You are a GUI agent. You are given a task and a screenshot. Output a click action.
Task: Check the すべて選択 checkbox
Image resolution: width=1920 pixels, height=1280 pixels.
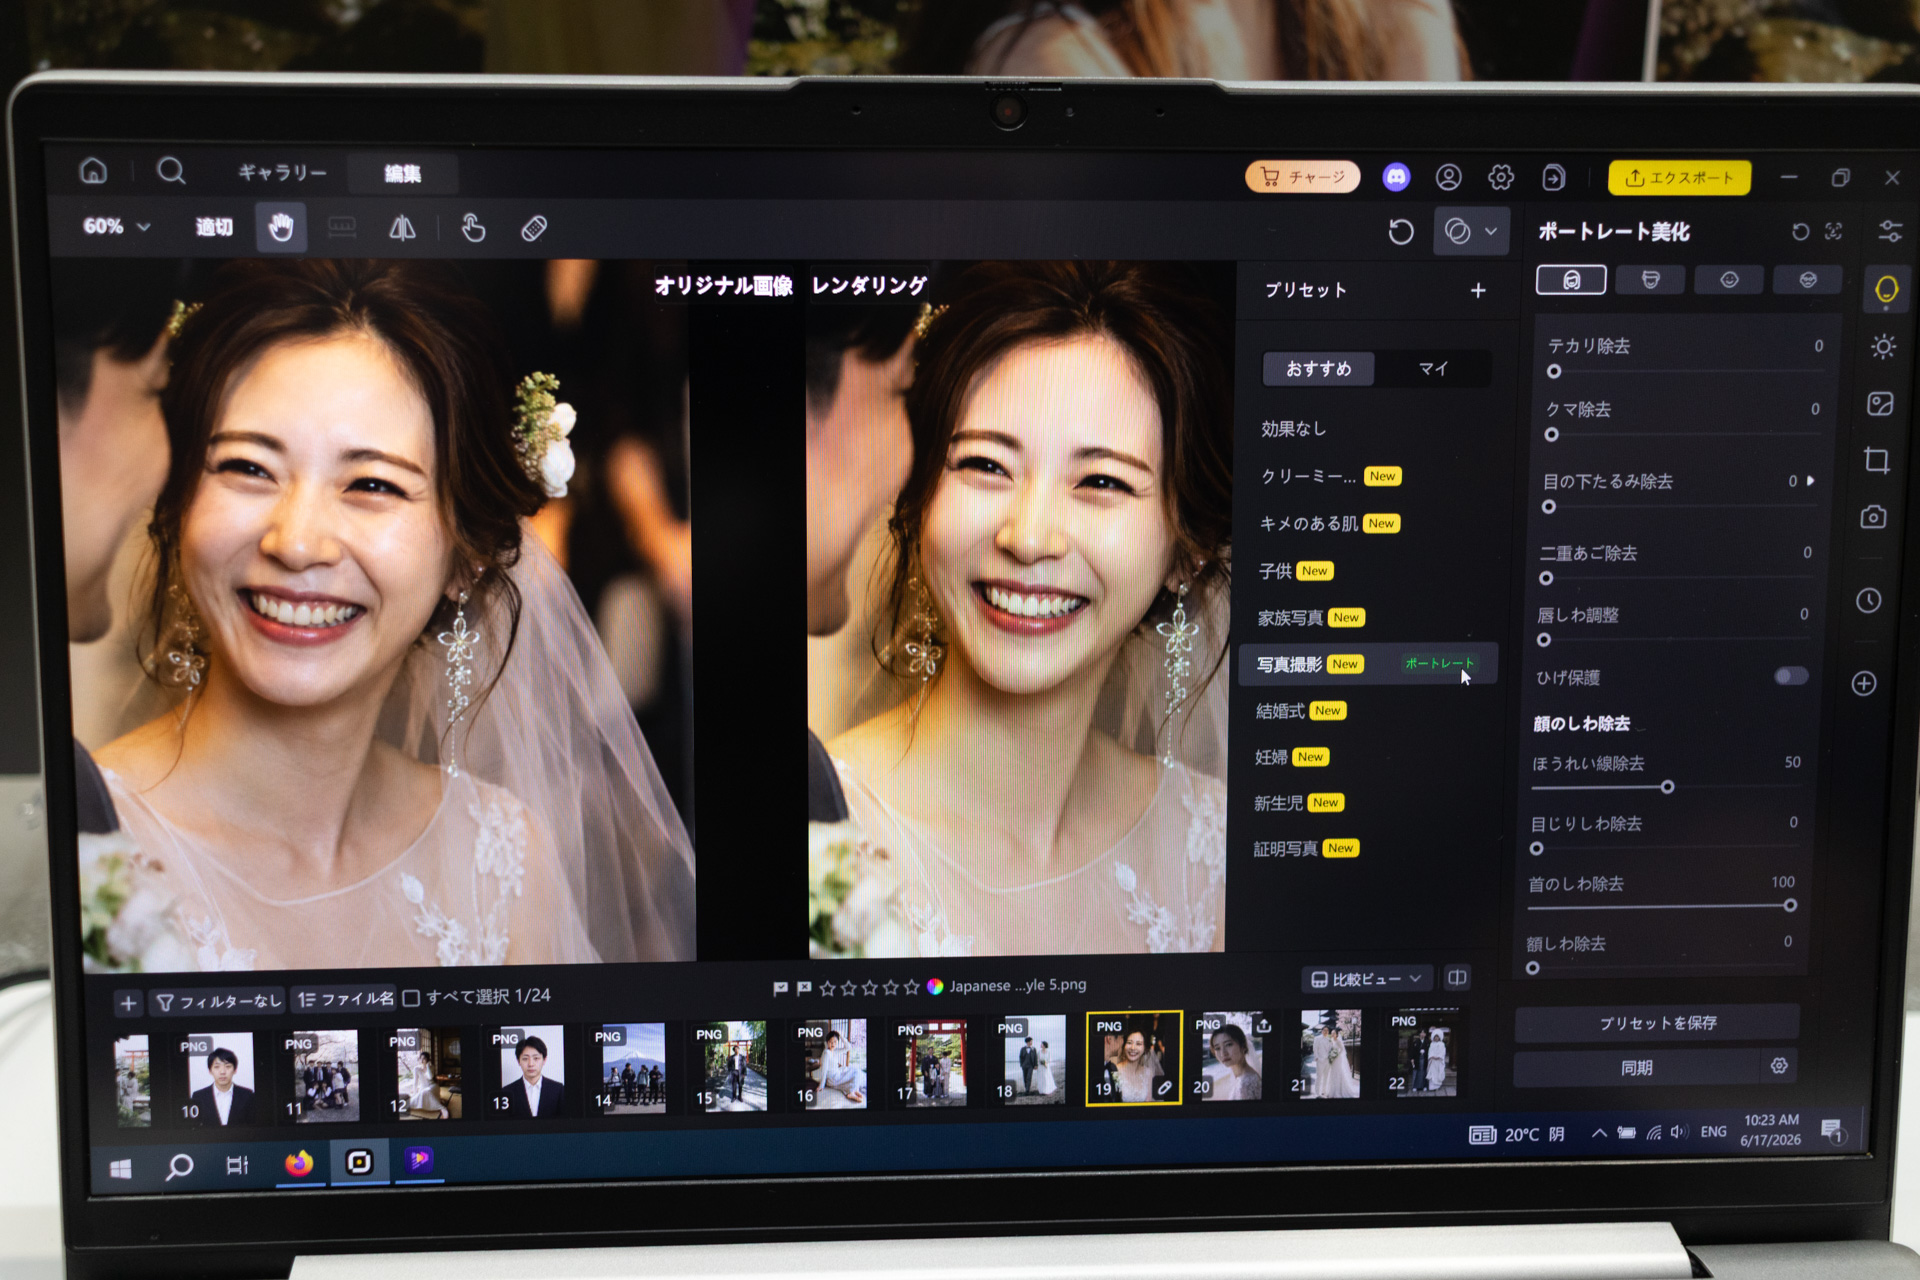tap(411, 998)
